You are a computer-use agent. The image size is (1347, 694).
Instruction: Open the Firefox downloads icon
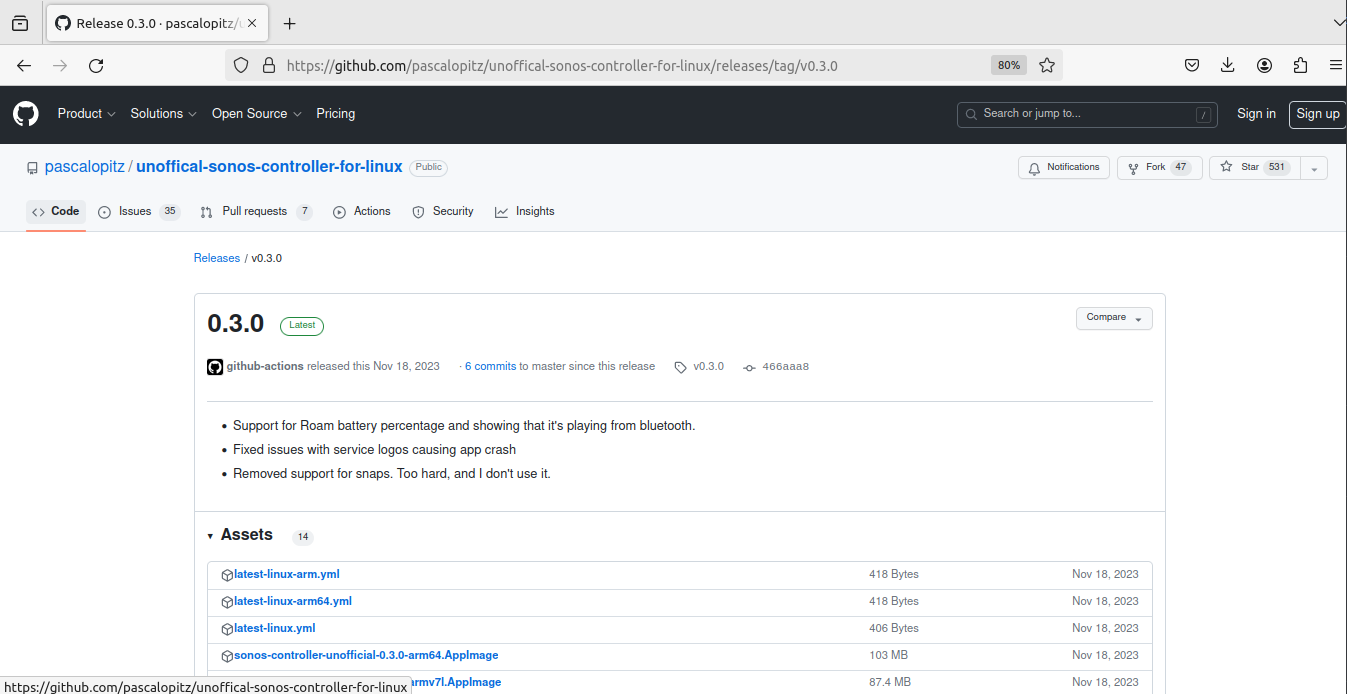1228,64
